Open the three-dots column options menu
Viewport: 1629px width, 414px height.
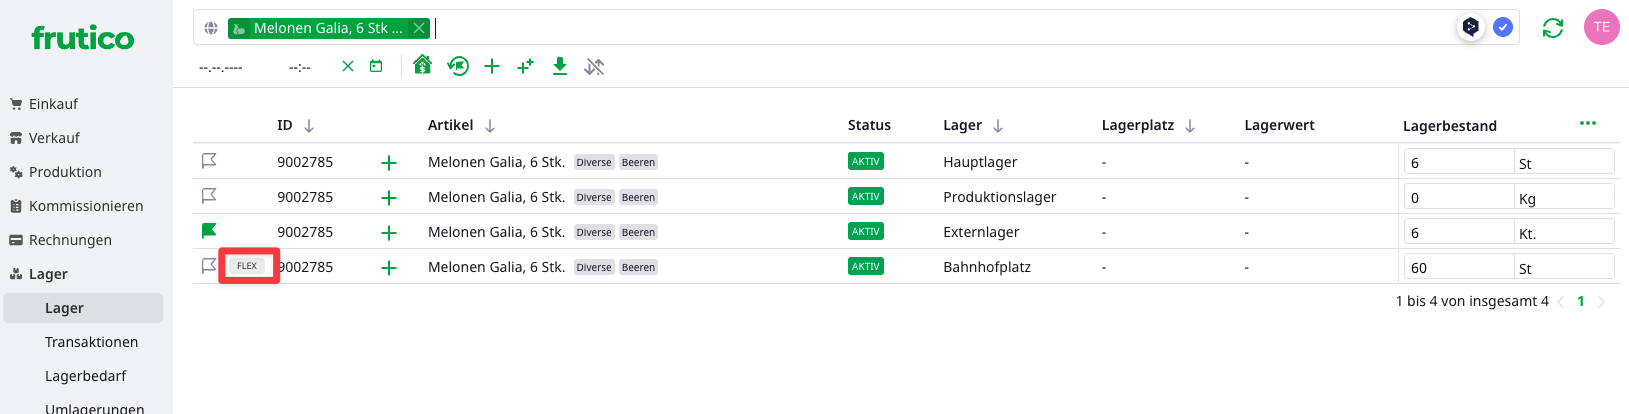[1587, 123]
